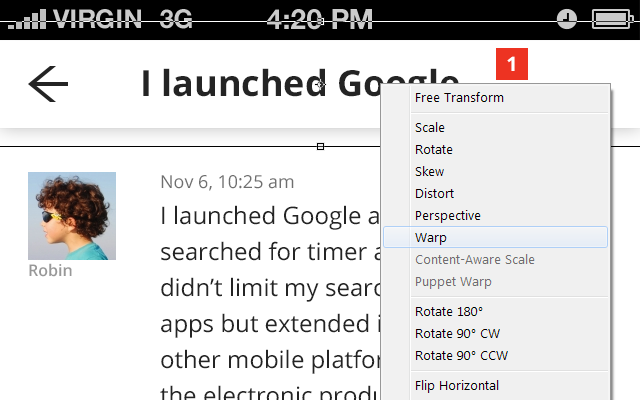Select Free Transform from the context menu
This screenshot has width=640, height=400.
click(x=459, y=98)
